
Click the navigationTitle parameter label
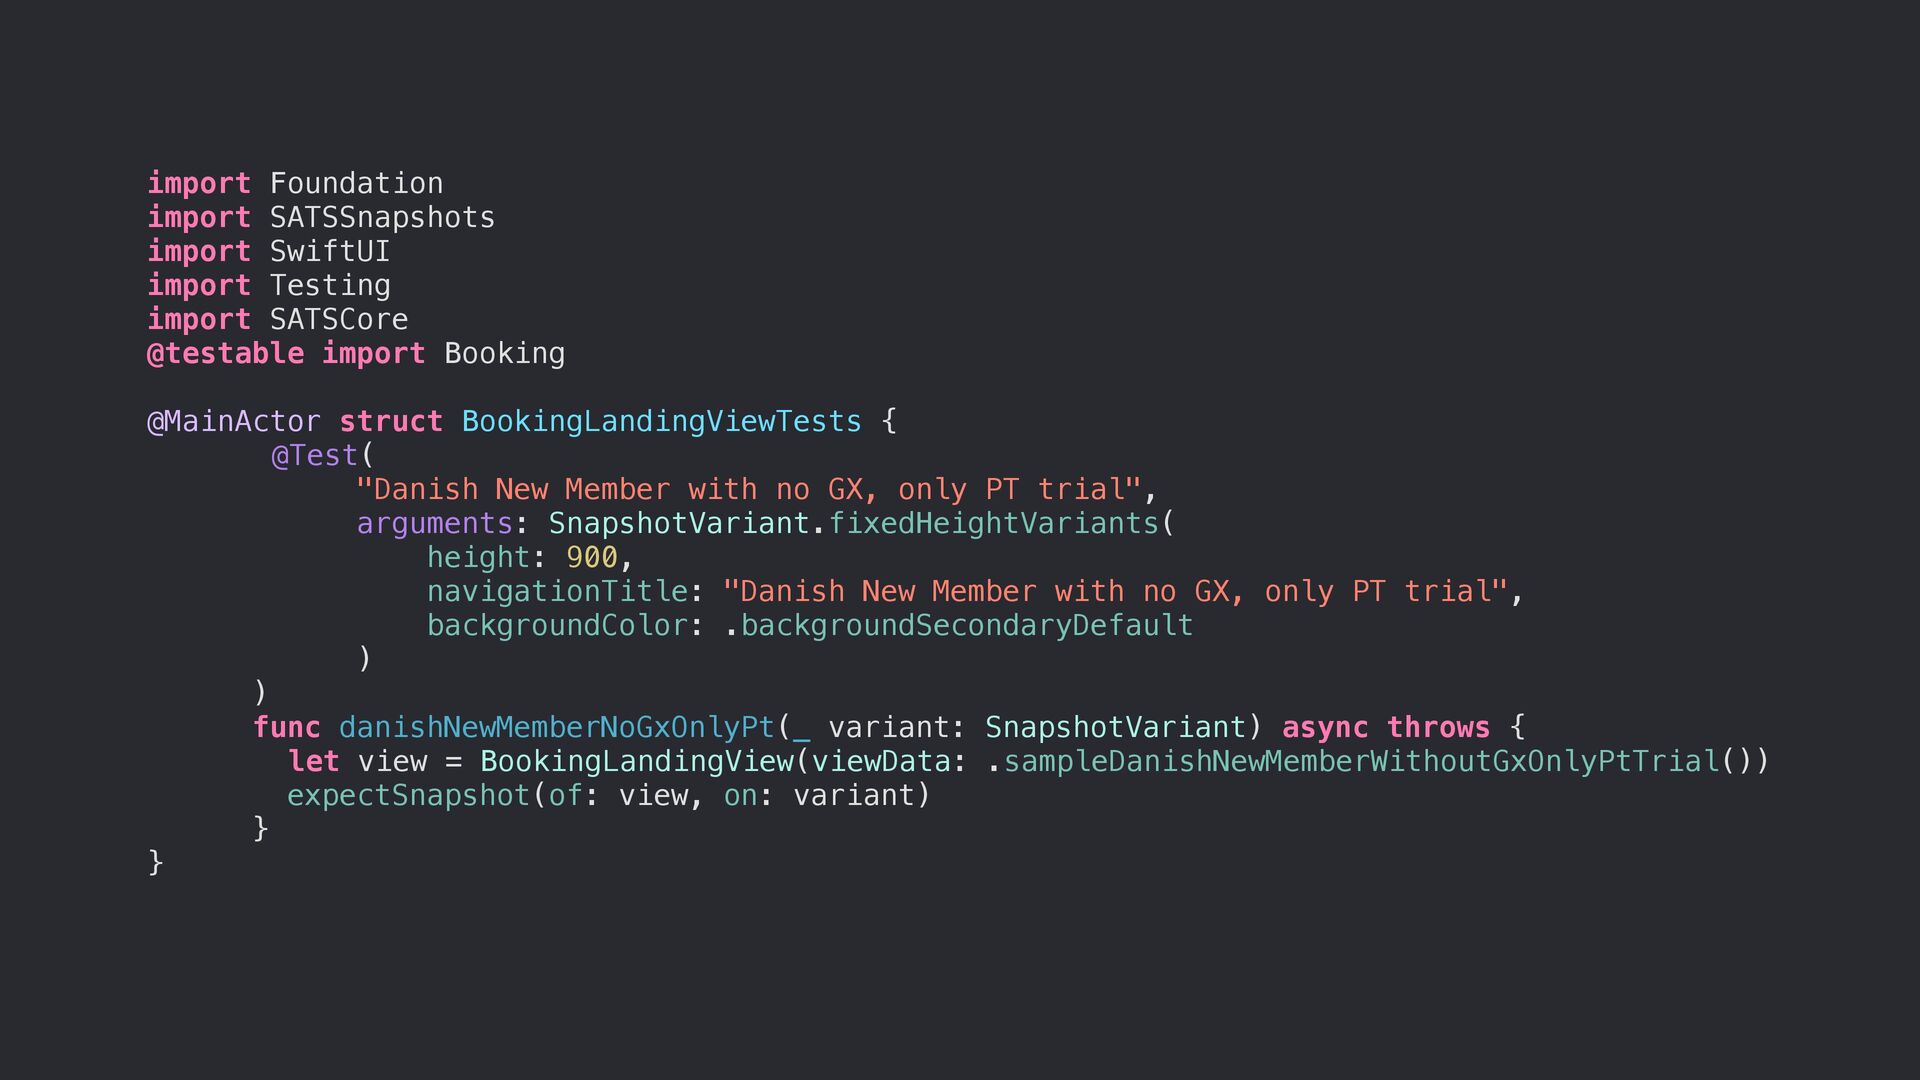point(557,592)
